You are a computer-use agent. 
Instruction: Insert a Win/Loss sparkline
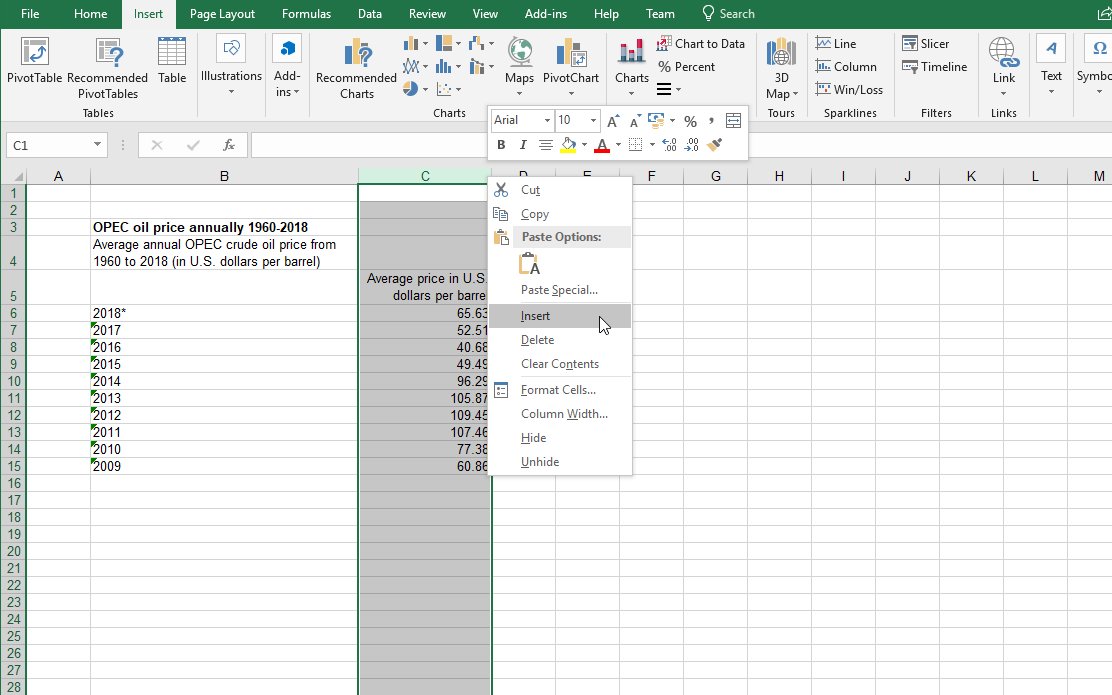(x=849, y=89)
